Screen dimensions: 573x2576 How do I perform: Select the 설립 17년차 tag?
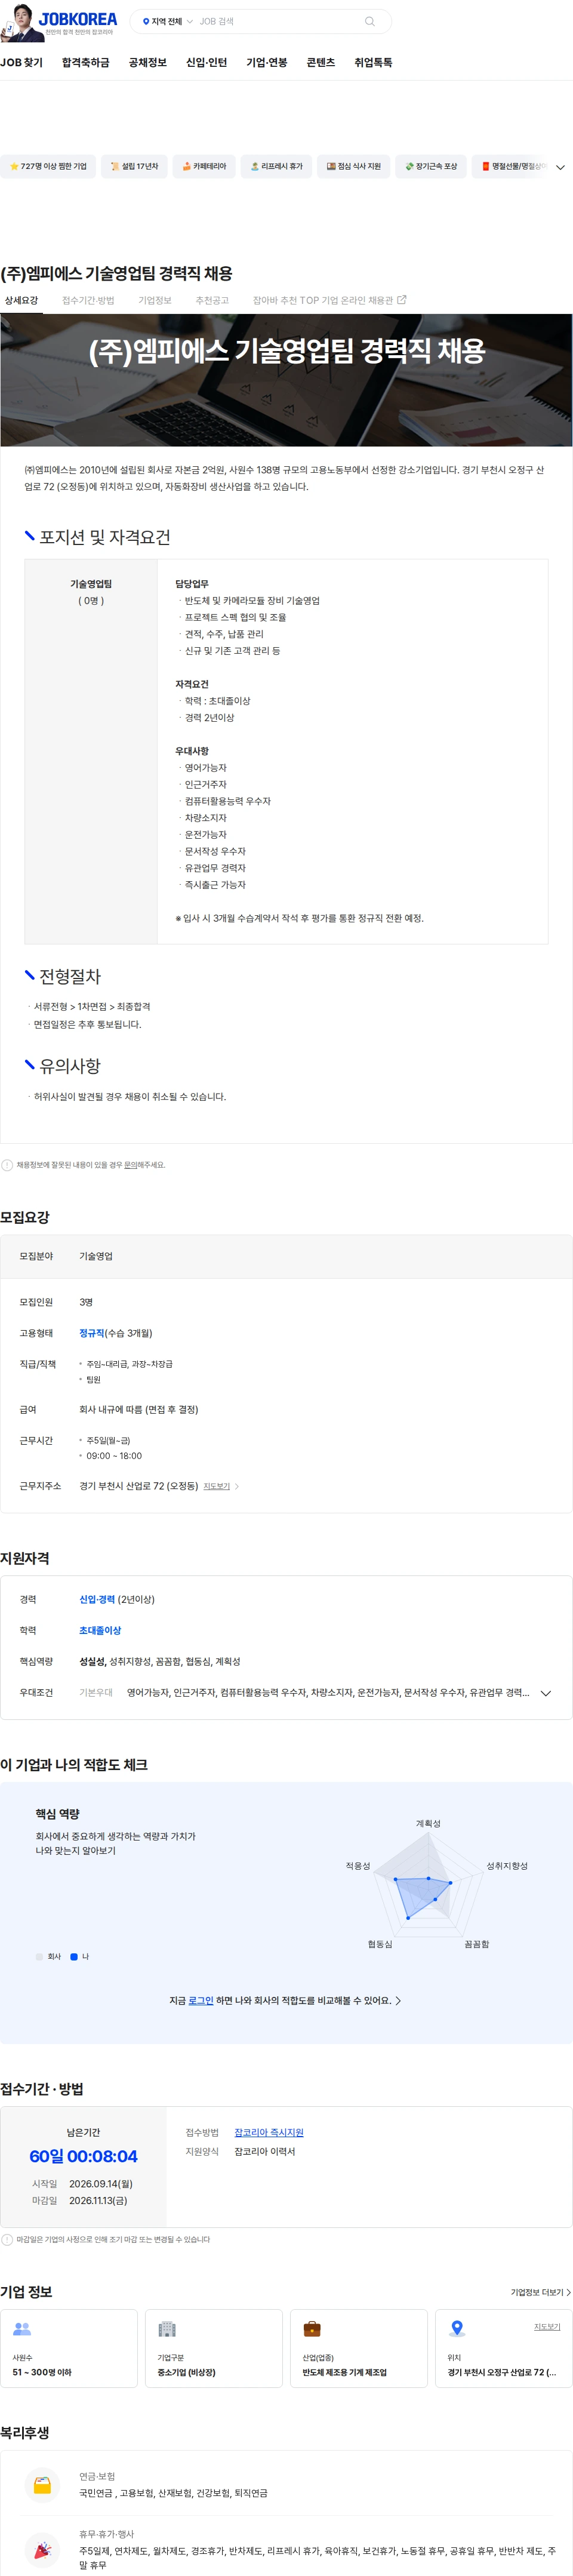coord(134,166)
